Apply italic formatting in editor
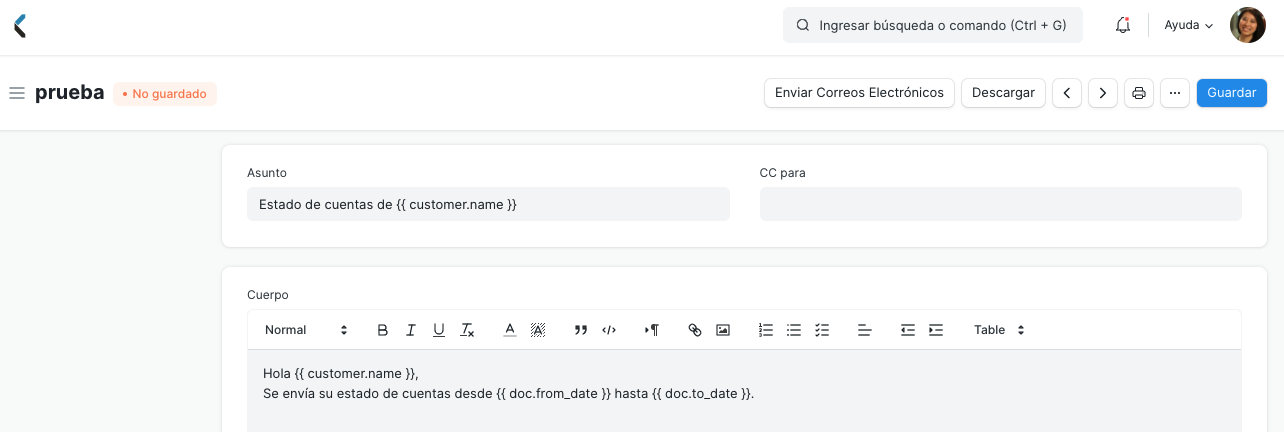 tap(410, 330)
